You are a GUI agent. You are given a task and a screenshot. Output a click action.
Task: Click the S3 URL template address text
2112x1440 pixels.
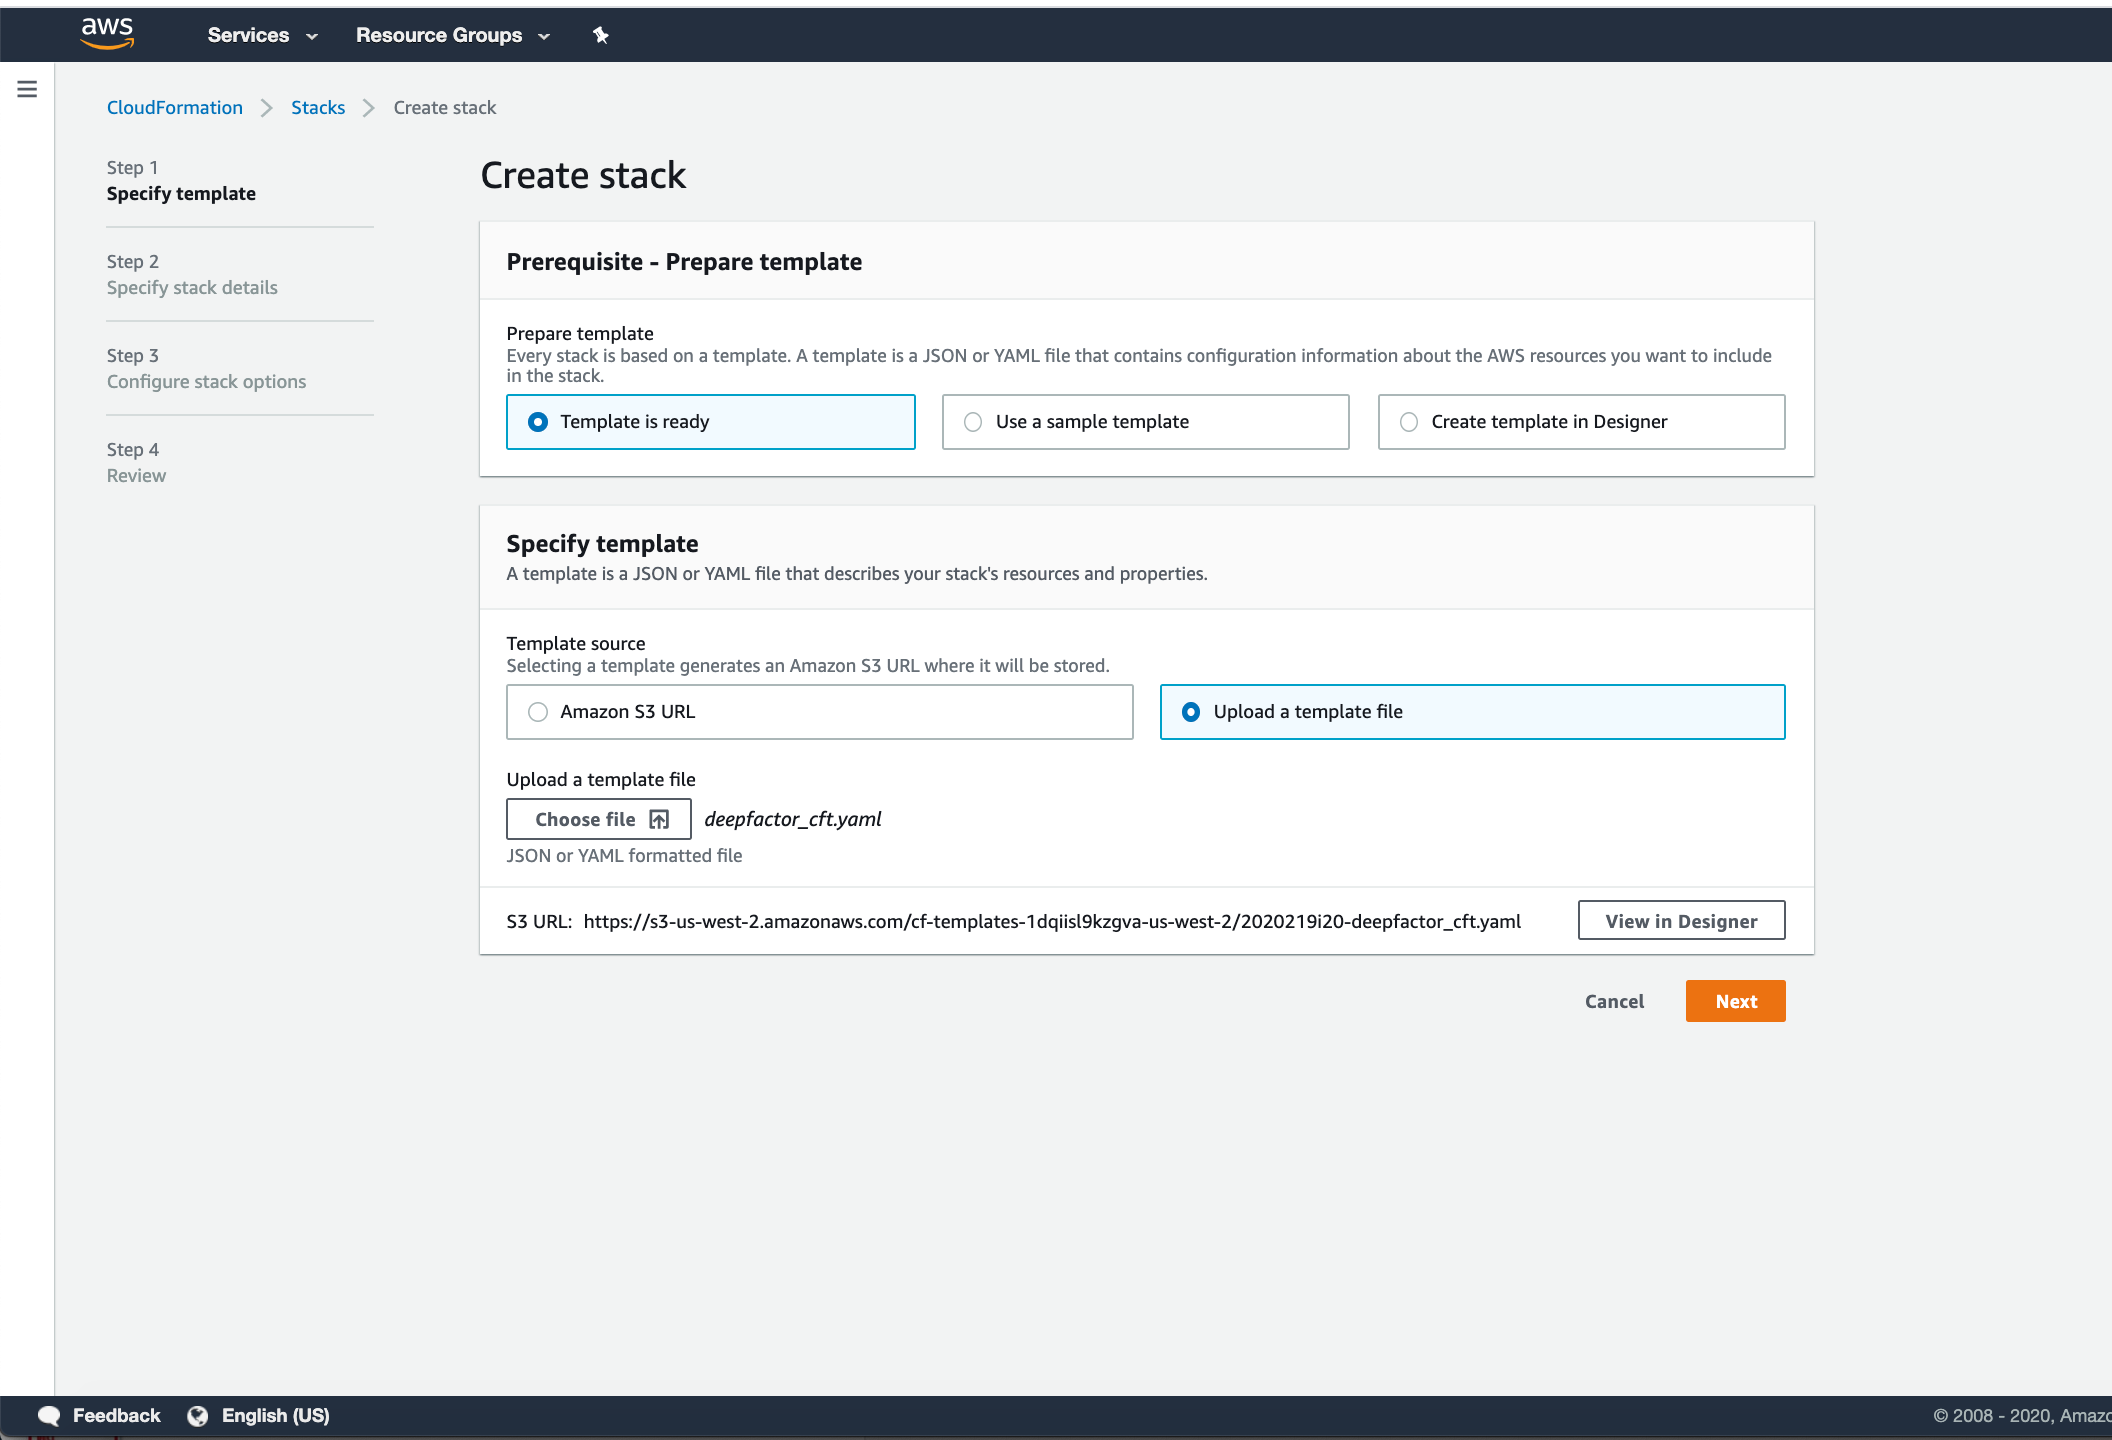coord(1052,921)
